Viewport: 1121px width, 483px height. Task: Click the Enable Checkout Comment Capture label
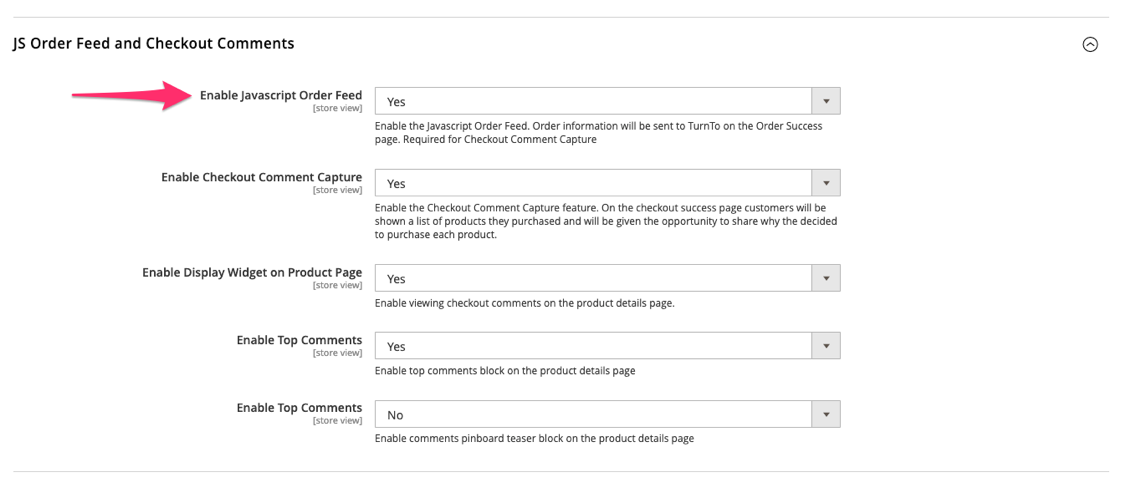pos(261,178)
